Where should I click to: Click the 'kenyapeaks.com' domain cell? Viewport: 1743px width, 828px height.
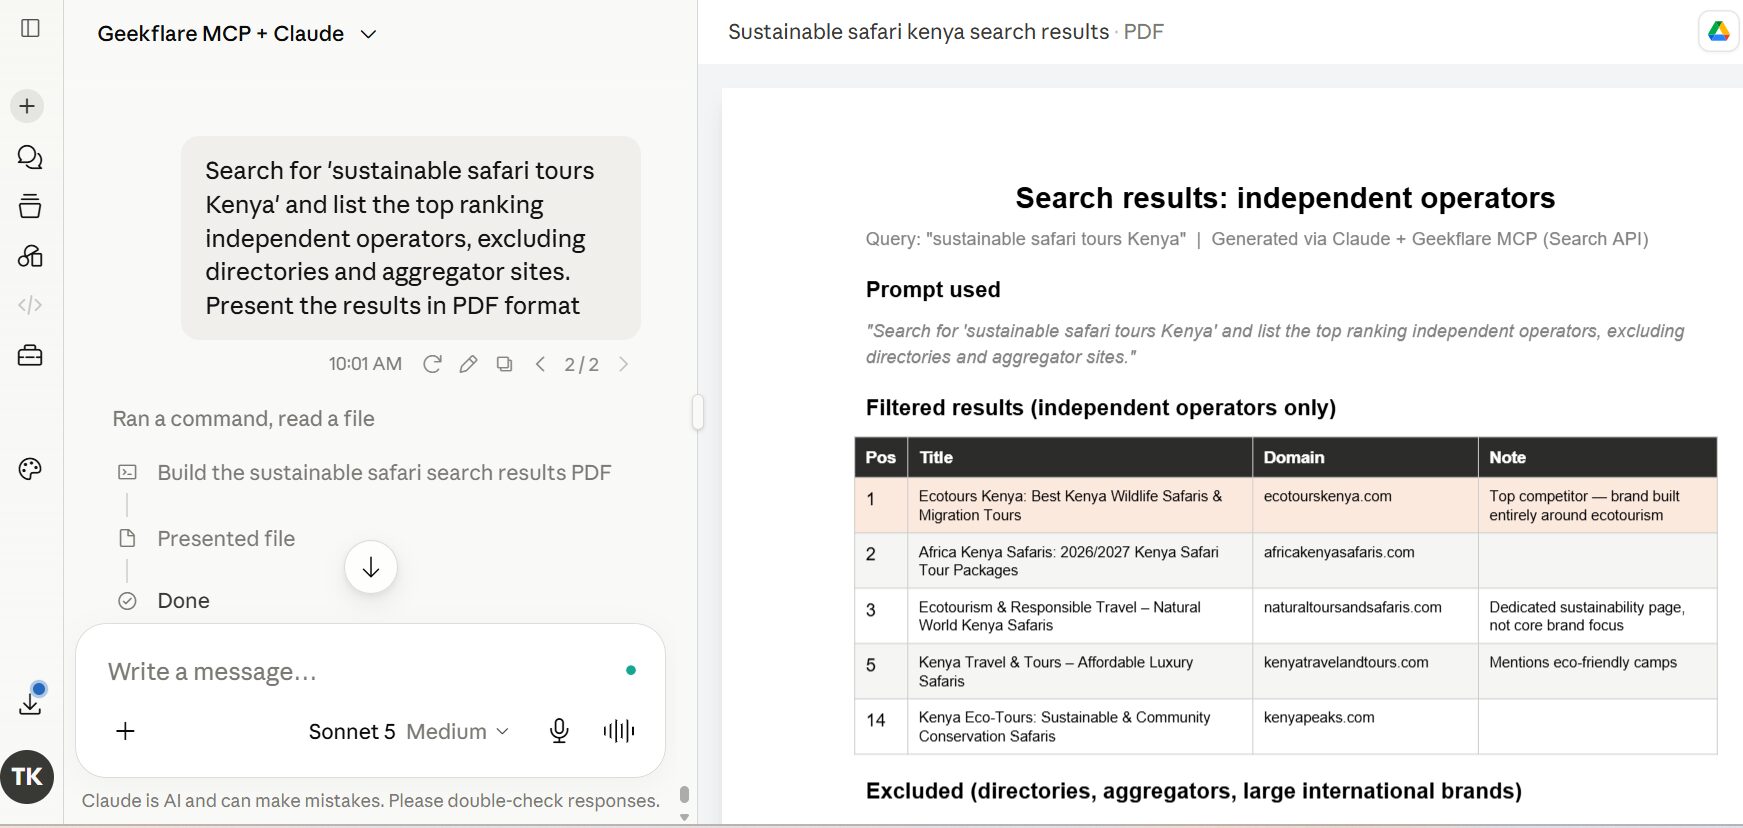coord(1365,726)
